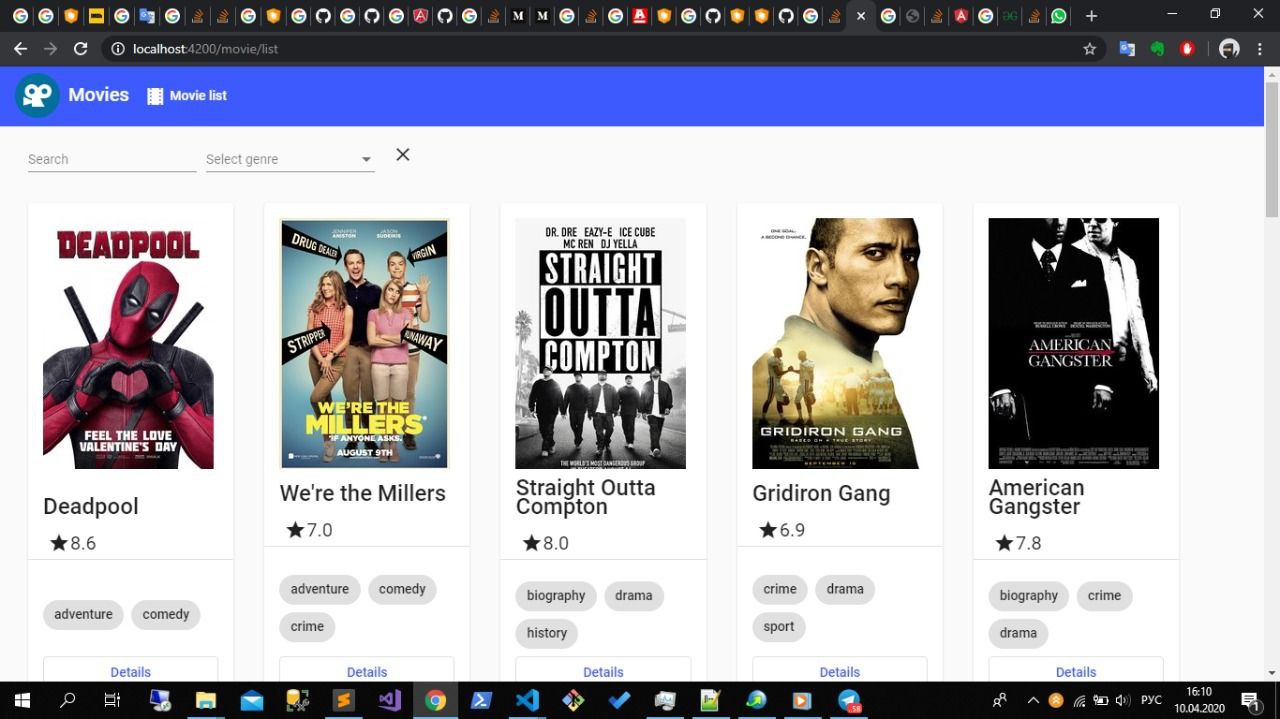Open Telegram from the taskbar
The width and height of the screenshot is (1280, 719).
849,700
